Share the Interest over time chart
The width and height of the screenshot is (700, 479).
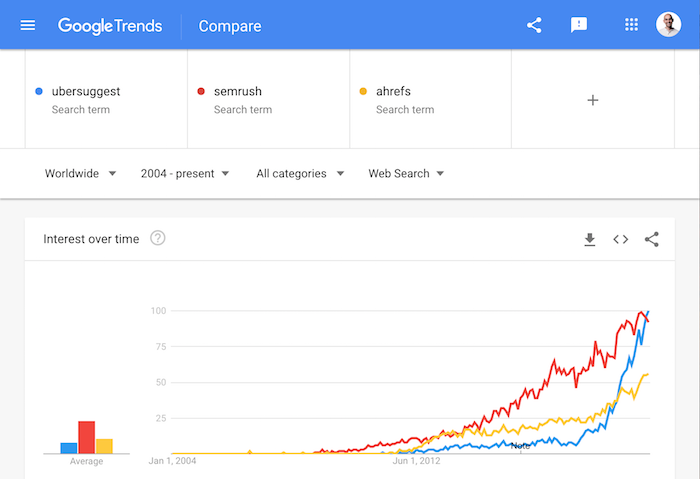pyautogui.click(x=652, y=240)
